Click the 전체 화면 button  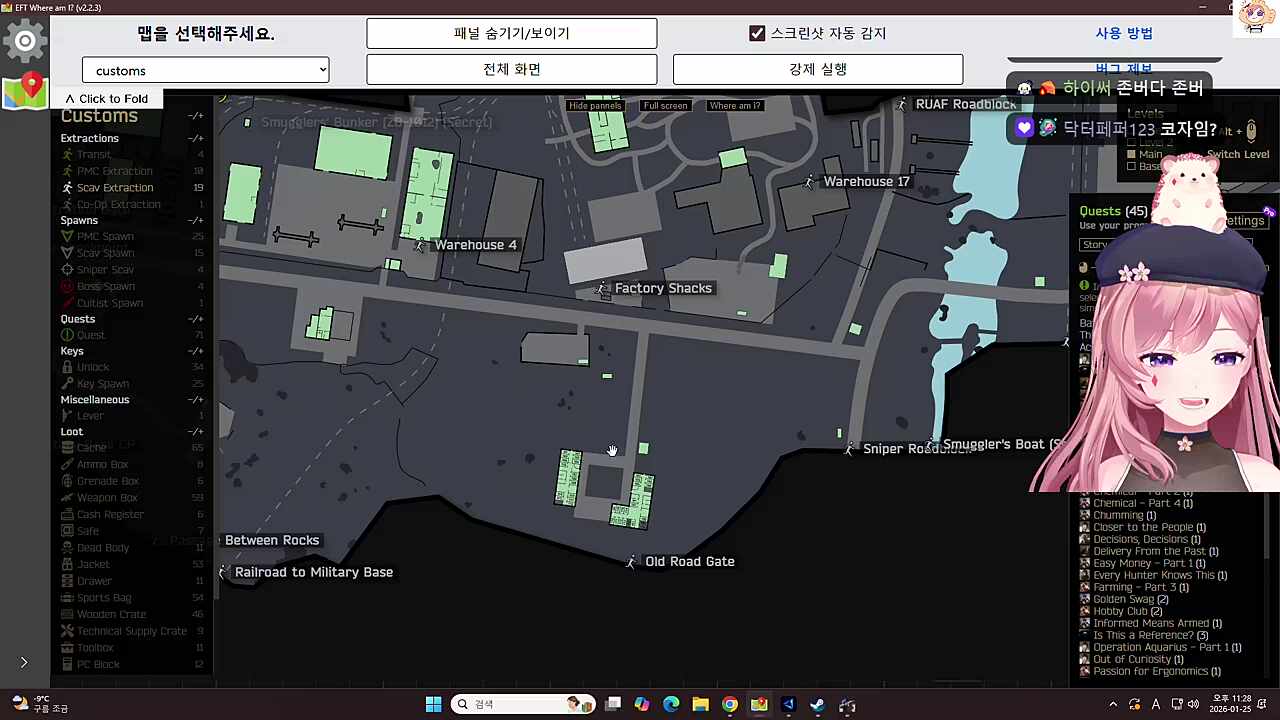[x=512, y=69]
